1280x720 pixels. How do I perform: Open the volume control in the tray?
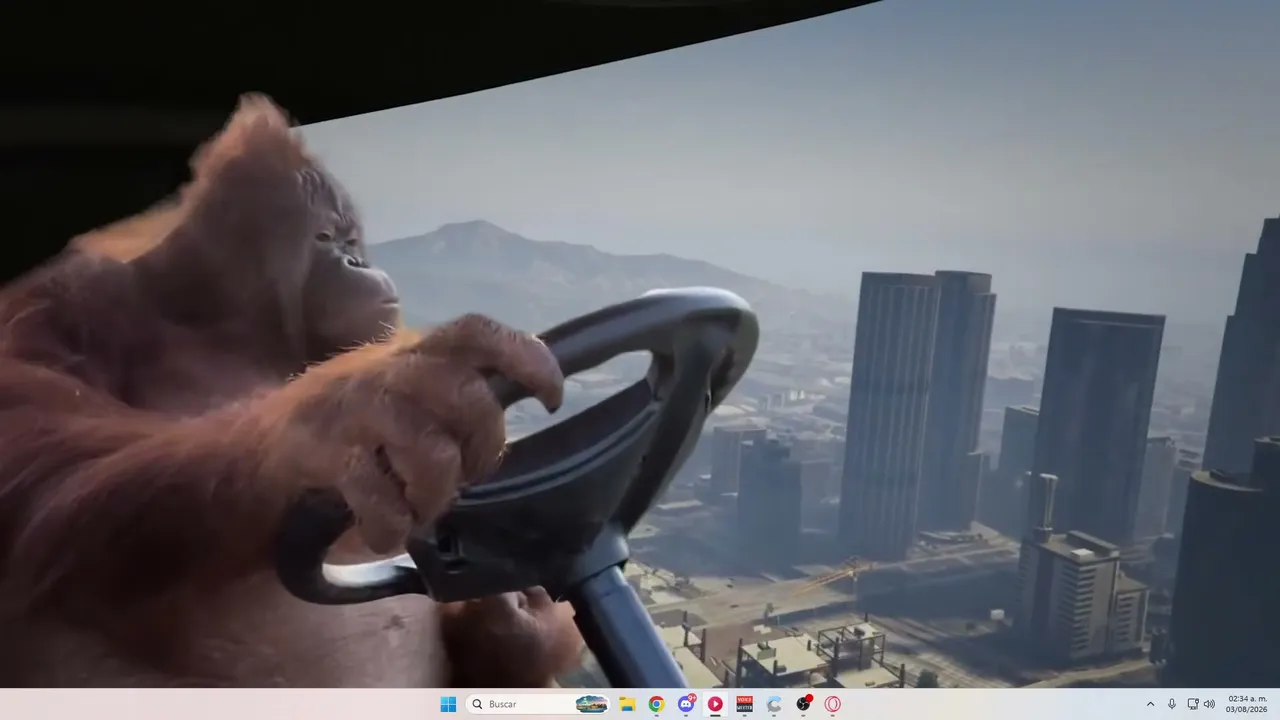[1209, 704]
